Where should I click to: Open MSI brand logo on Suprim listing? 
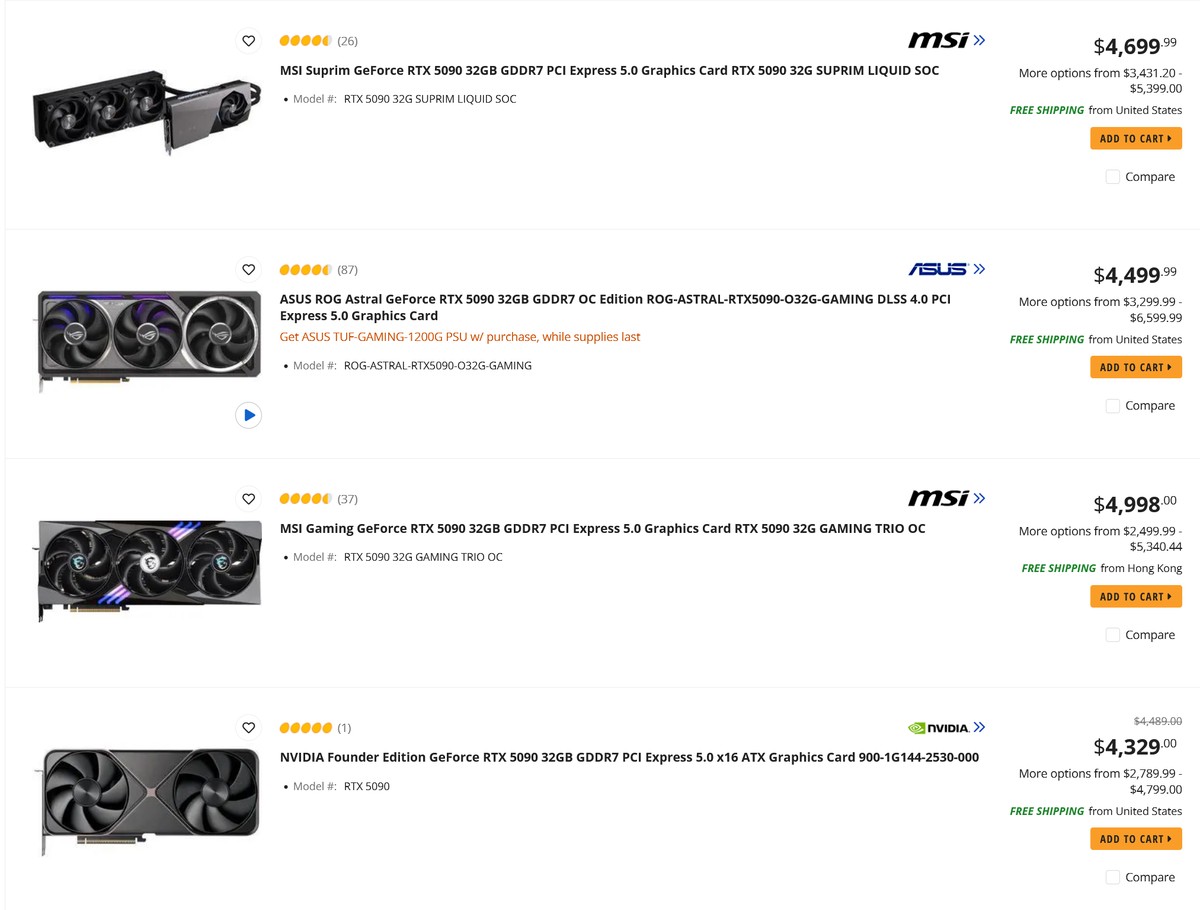[946, 40]
